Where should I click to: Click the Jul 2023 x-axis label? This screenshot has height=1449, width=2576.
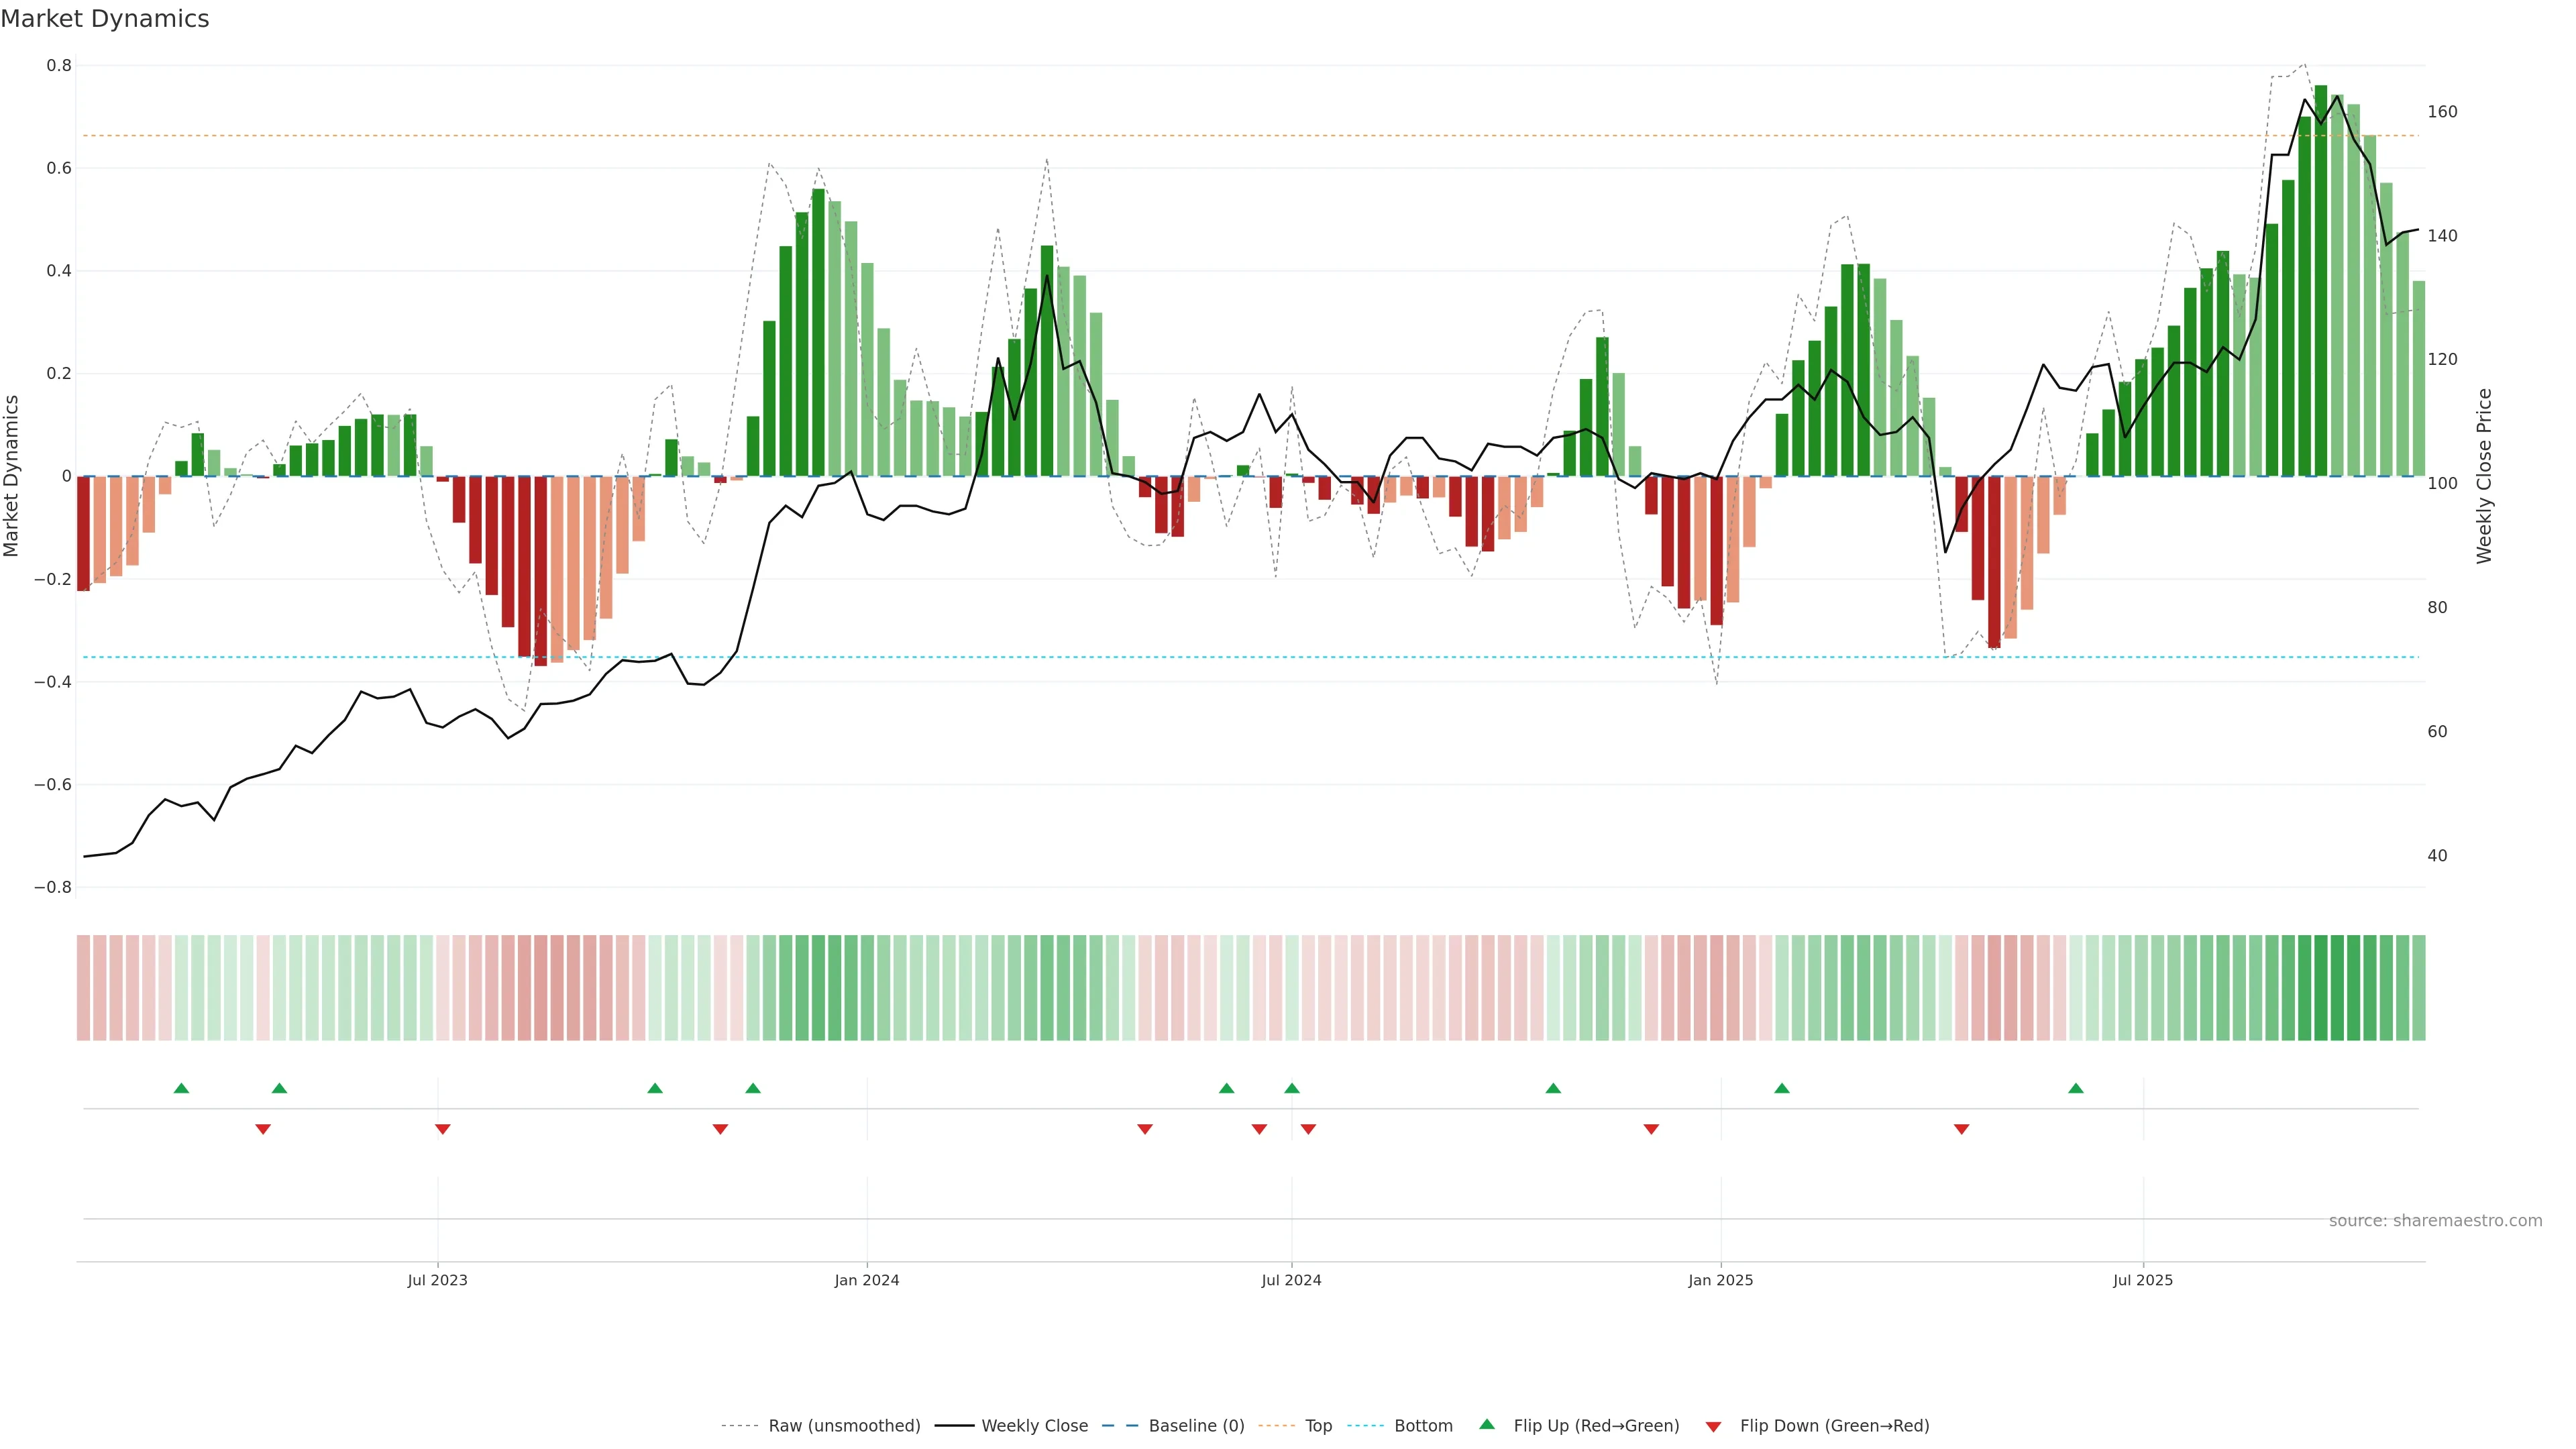tap(437, 1280)
